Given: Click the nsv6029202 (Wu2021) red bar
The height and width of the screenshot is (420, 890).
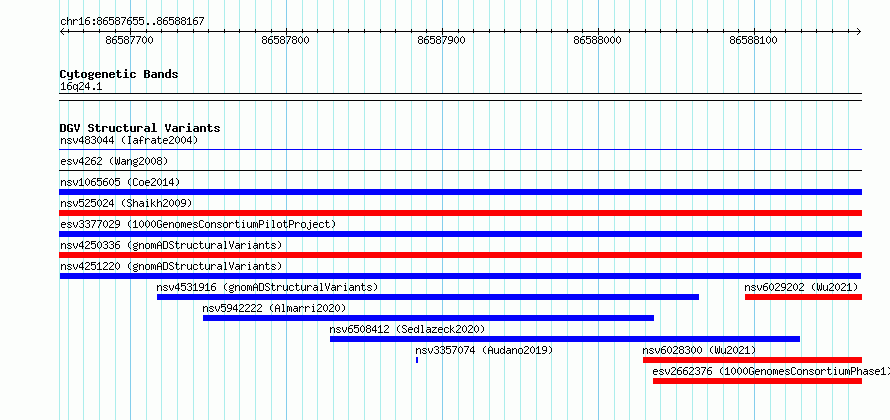Looking at the screenshot, I should [x=803, y=297].
